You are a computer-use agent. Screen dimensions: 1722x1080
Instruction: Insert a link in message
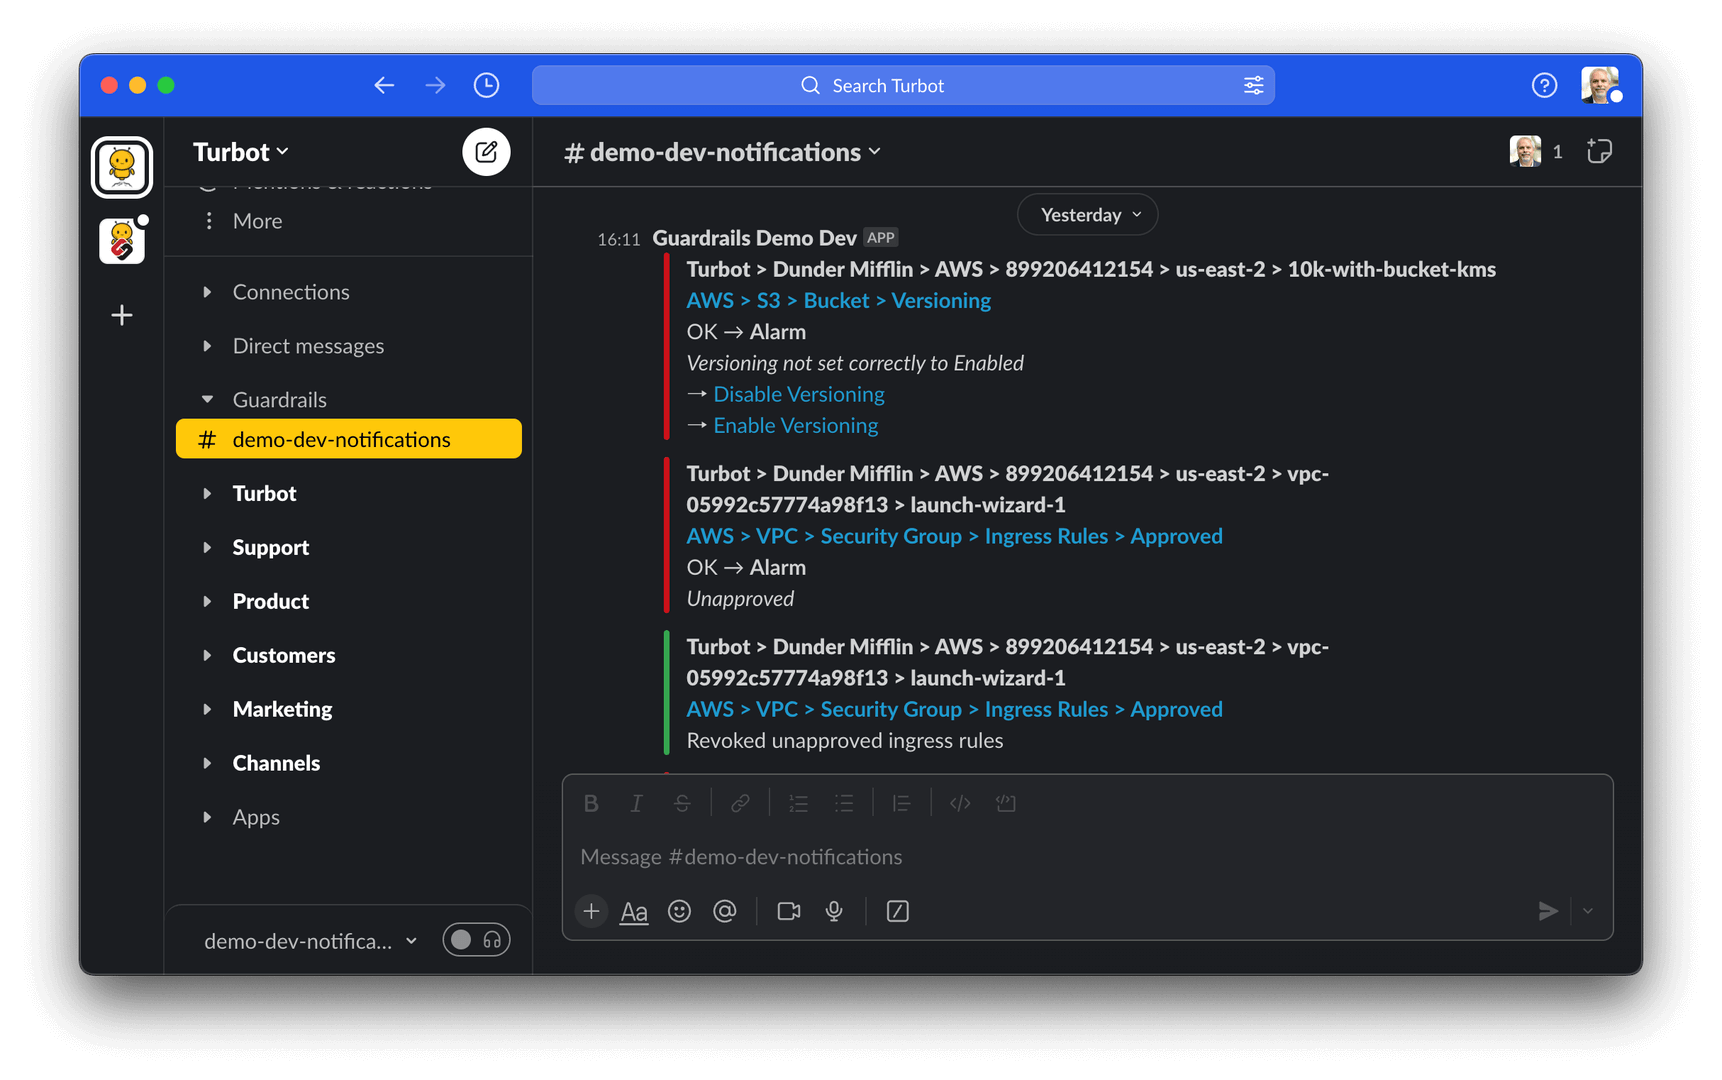[740, 803]
